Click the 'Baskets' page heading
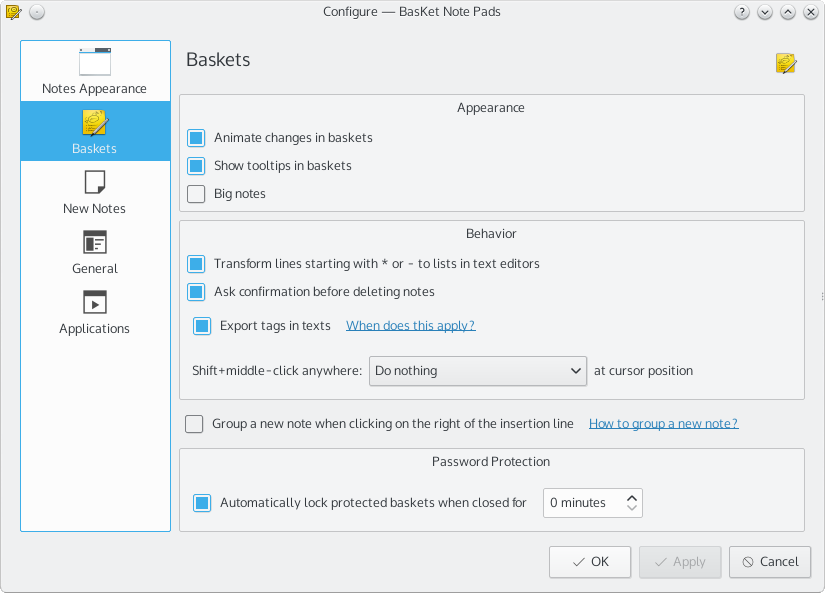The width and height of the screenshot is (825, 593). [218, 60]
